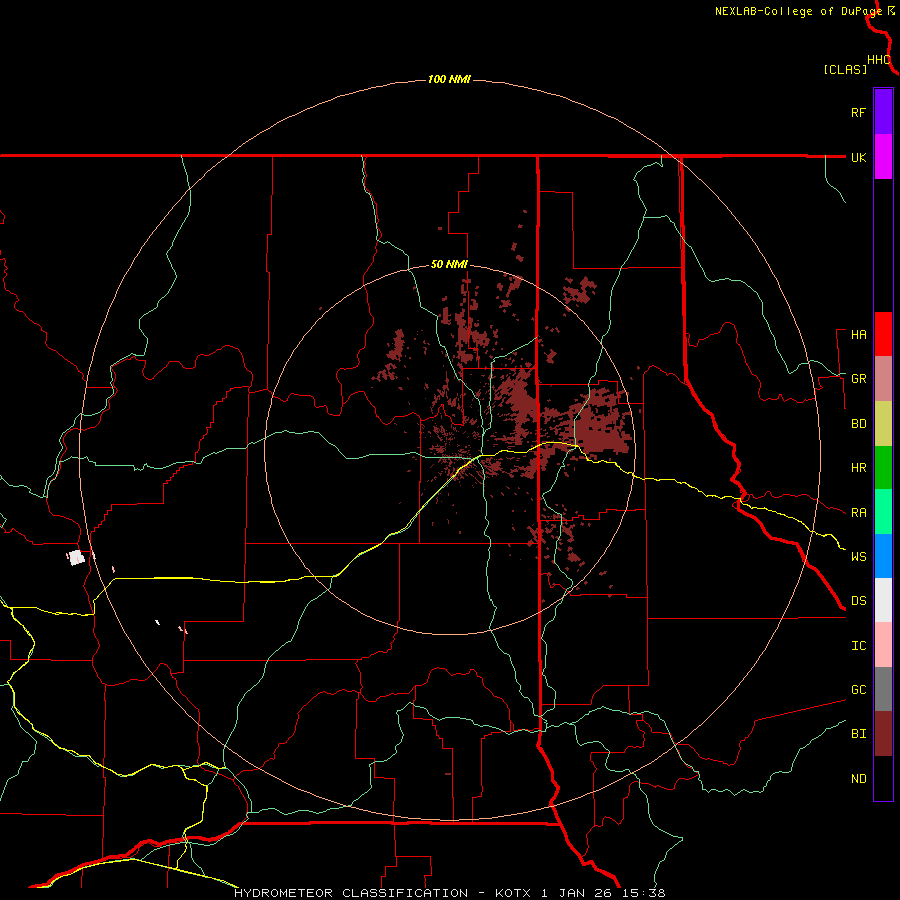Click the WS legend label
Viewport: 900px width, 900px height.
pos(858,557)
